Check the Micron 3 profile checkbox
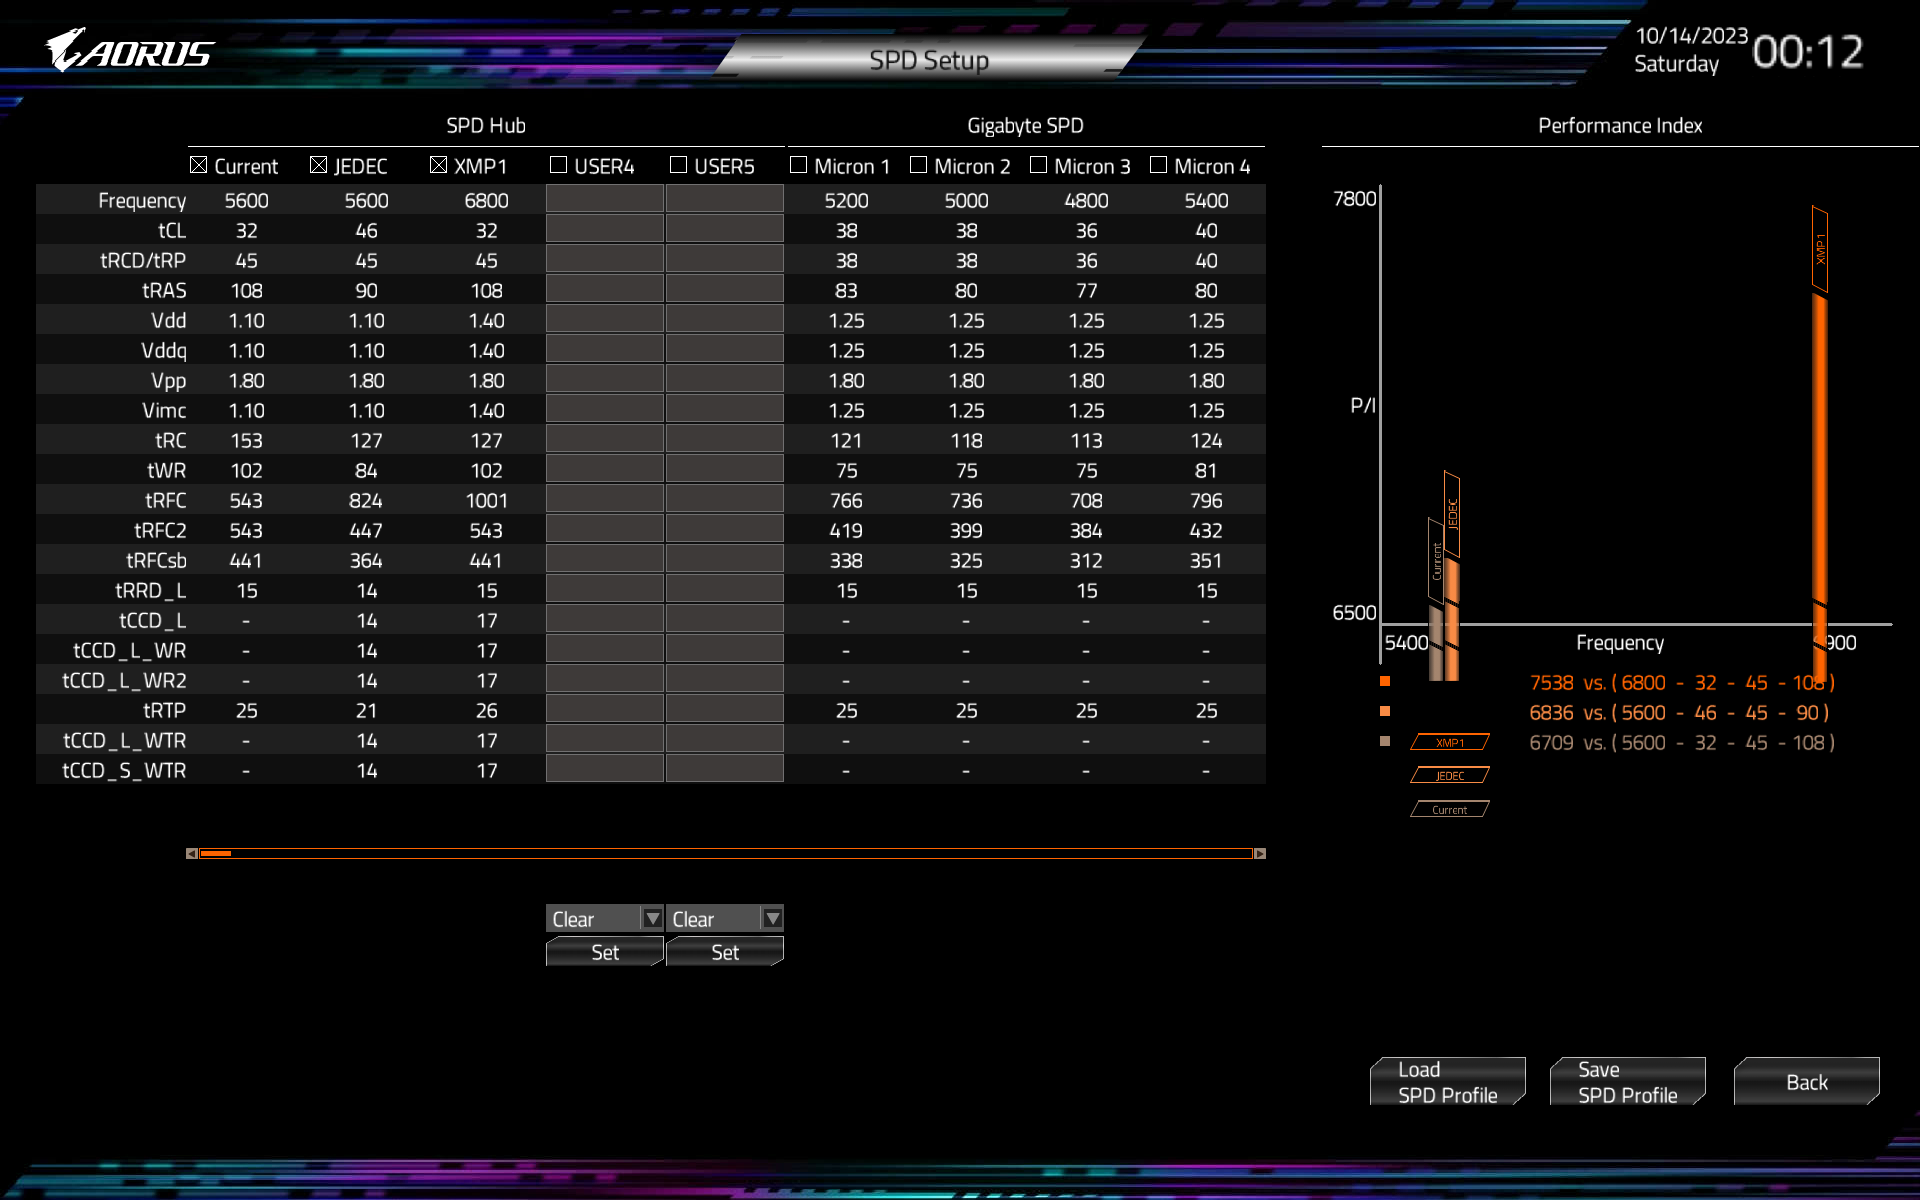 click(x=1038, y=165)
